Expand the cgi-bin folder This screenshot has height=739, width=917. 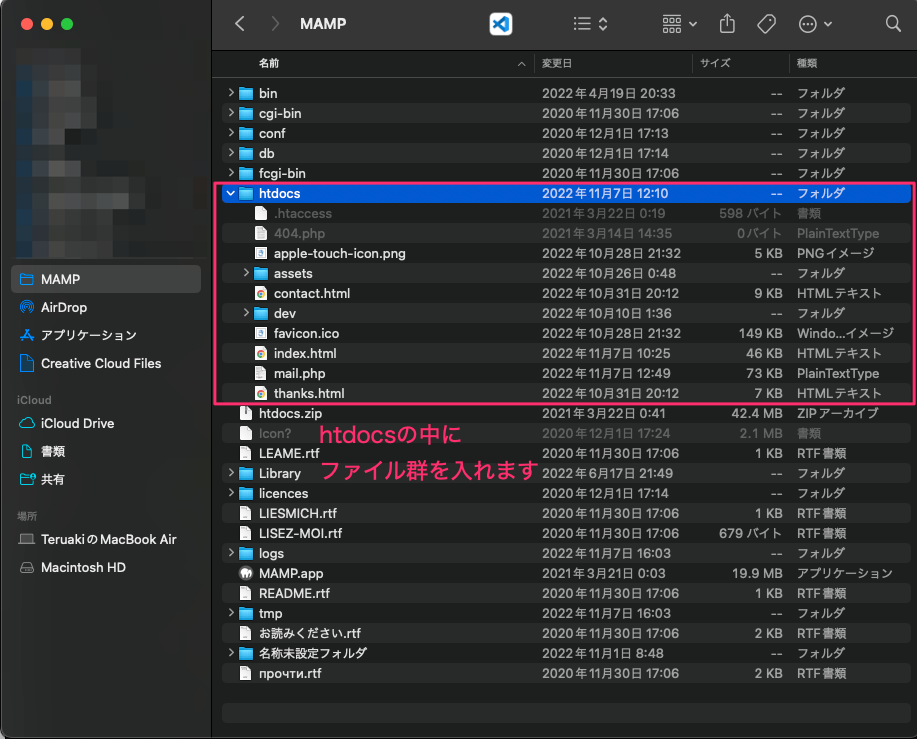pos(230,113)
